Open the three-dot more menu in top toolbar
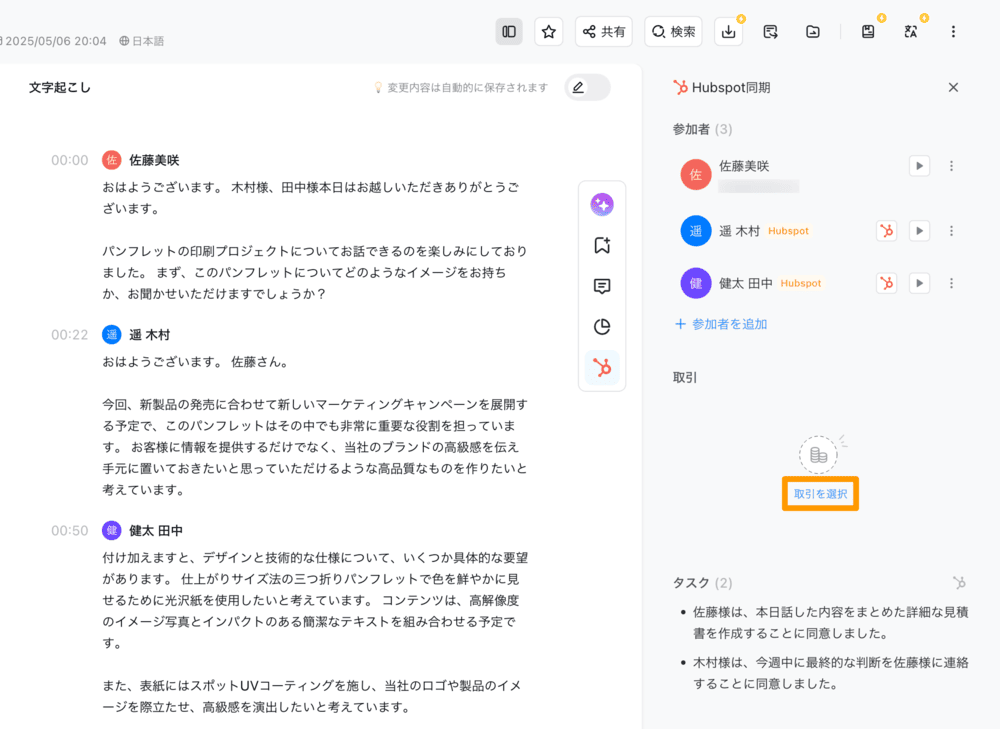 953,31
